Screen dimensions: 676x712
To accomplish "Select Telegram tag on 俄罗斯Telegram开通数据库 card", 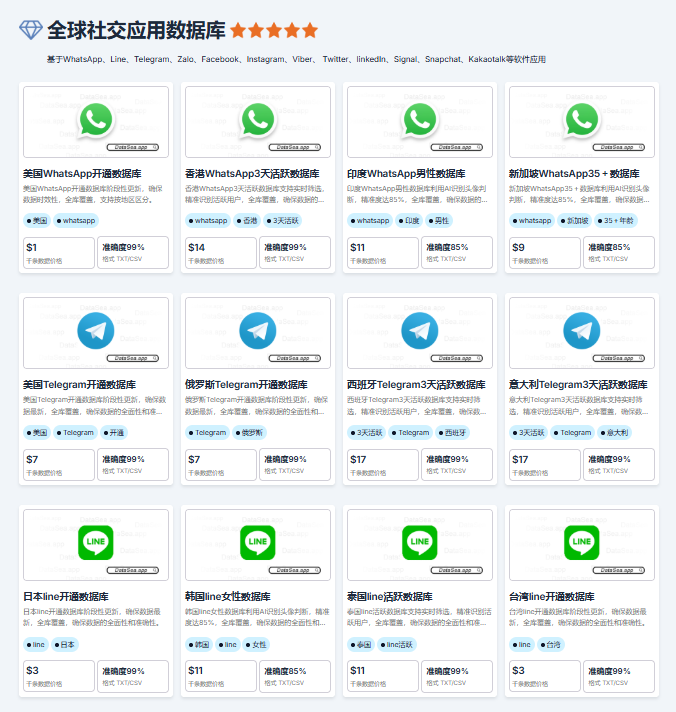I will coord(207,433).
